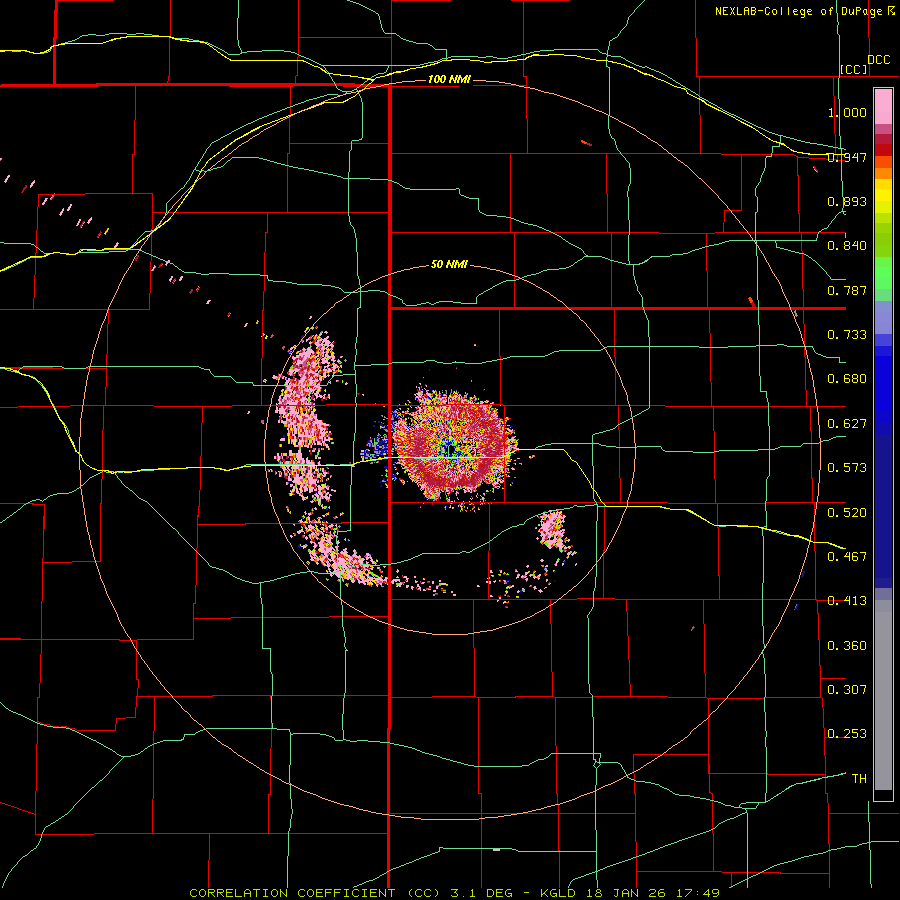
Task: Click the TH threshold label
Action: pyautogui.click(x=859, y=778)
